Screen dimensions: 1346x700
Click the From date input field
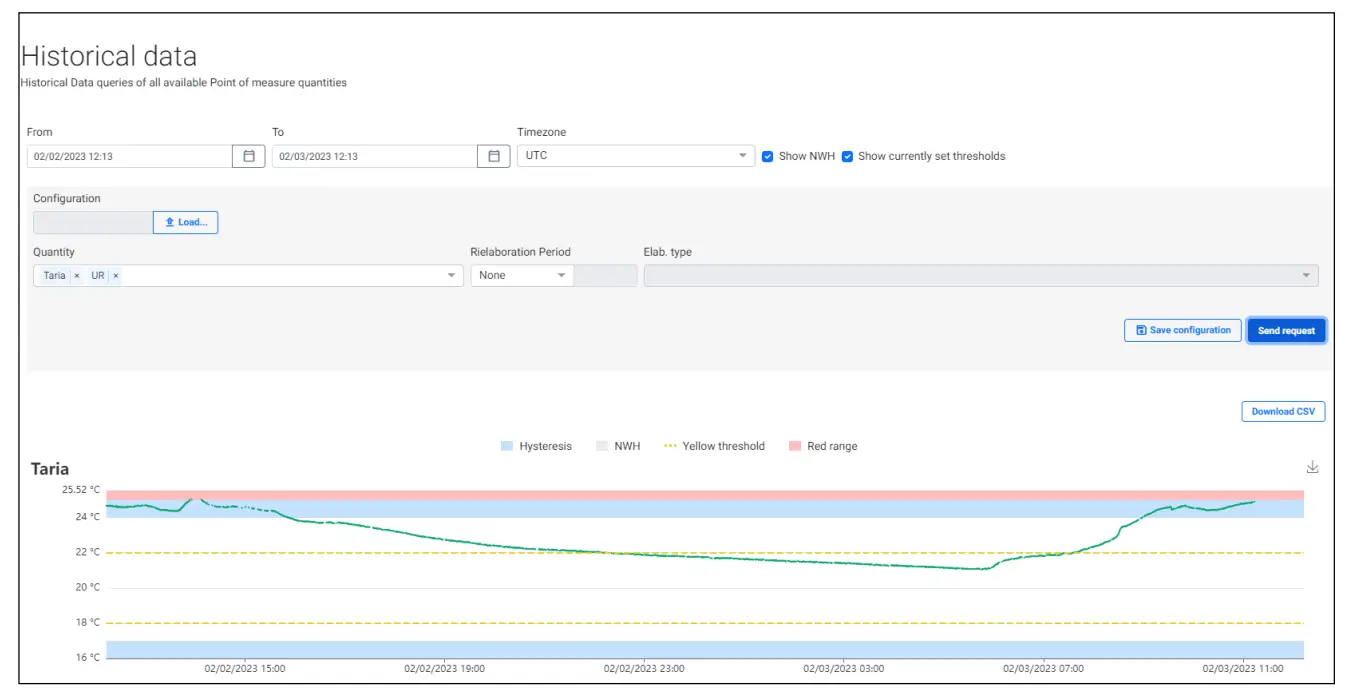click(x=129, y=156)
